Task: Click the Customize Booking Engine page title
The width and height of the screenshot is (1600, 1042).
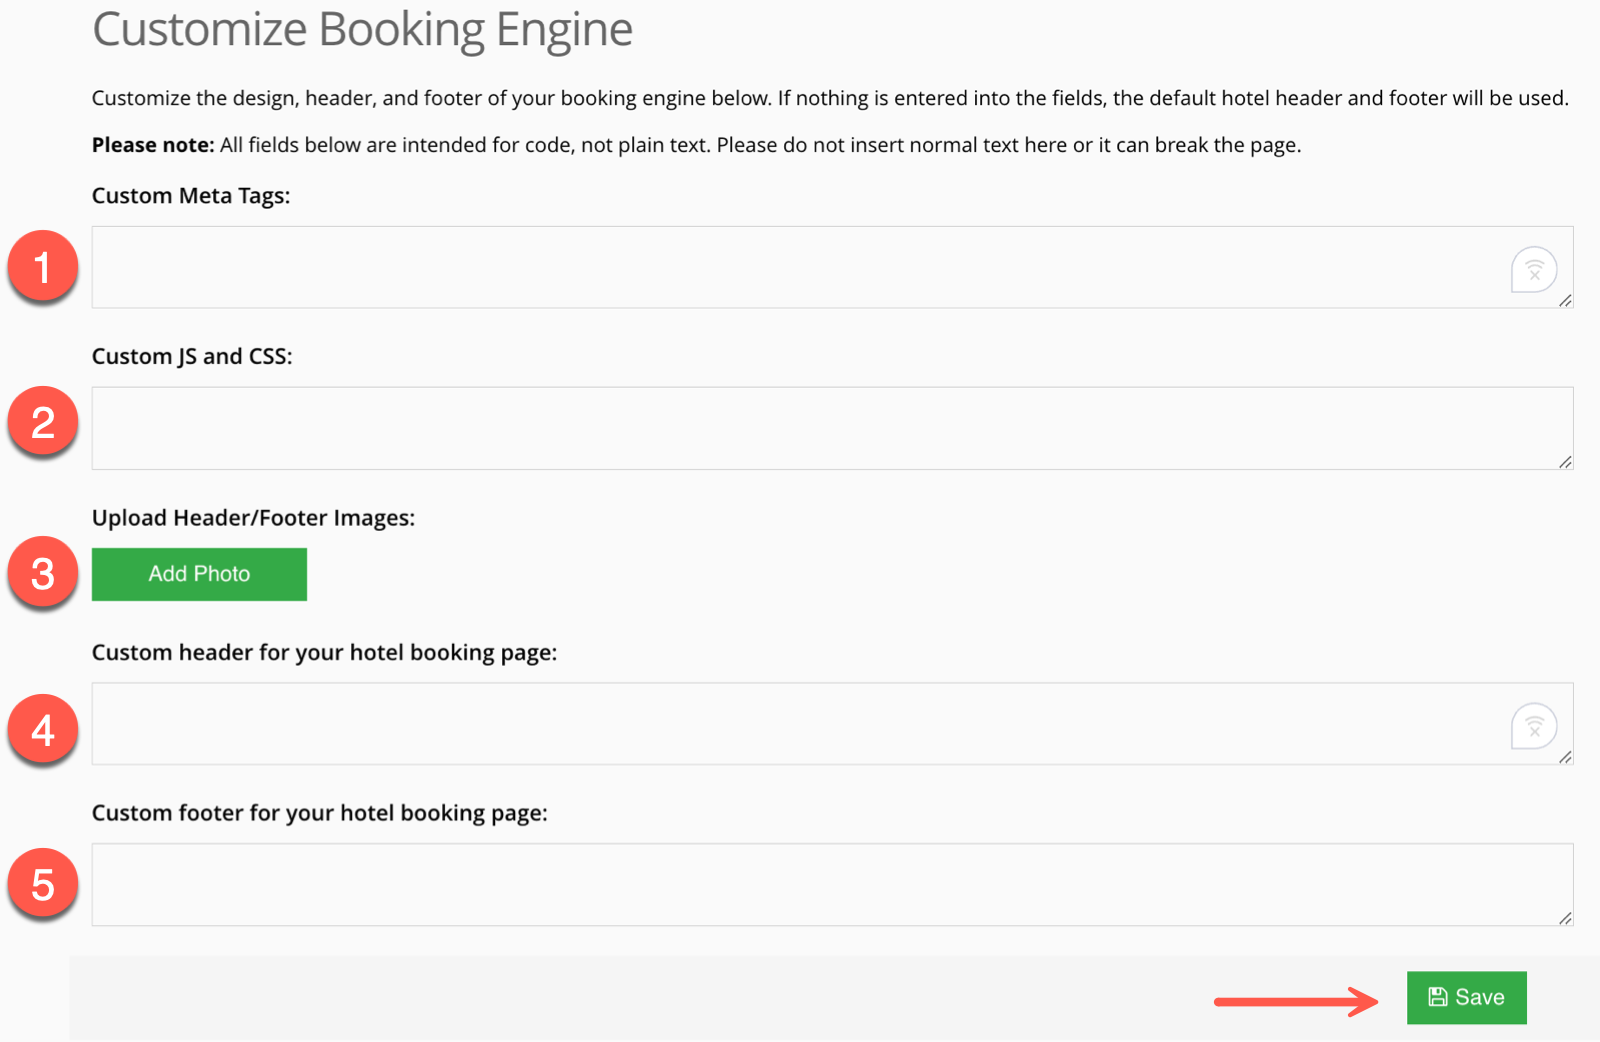Action: click(362, 30)
